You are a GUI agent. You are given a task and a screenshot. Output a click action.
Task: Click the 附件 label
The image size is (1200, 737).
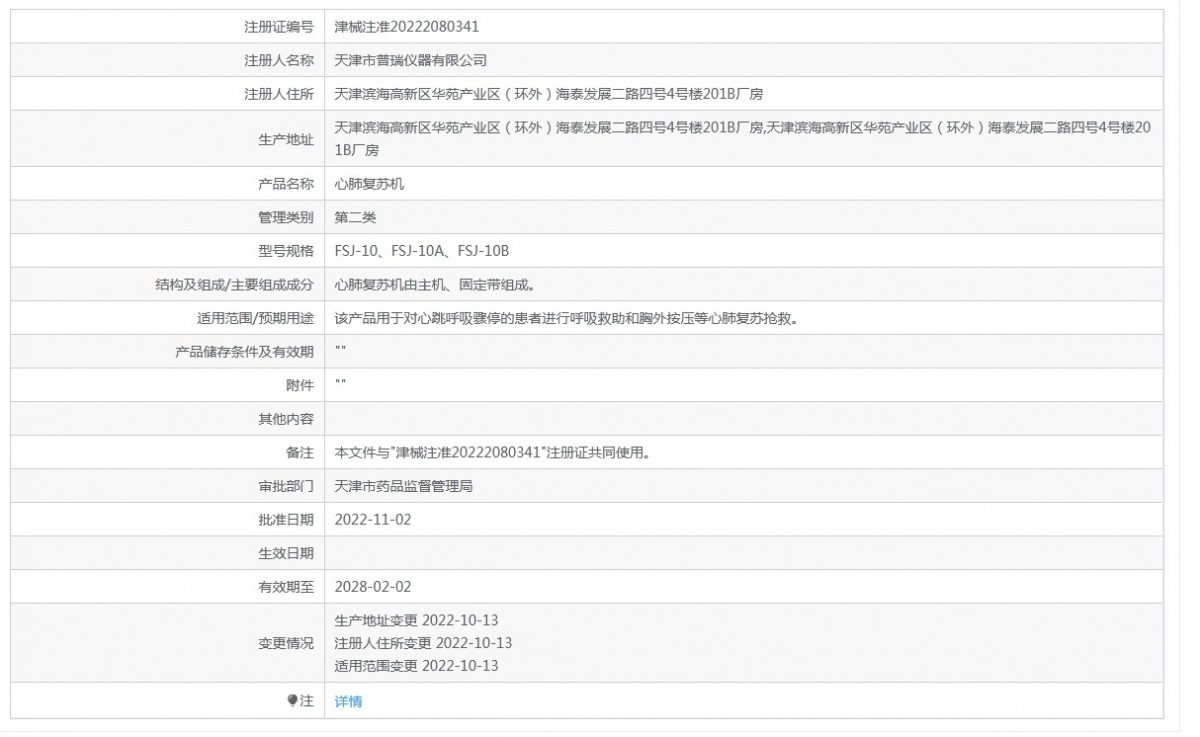(x=300, y=385)
